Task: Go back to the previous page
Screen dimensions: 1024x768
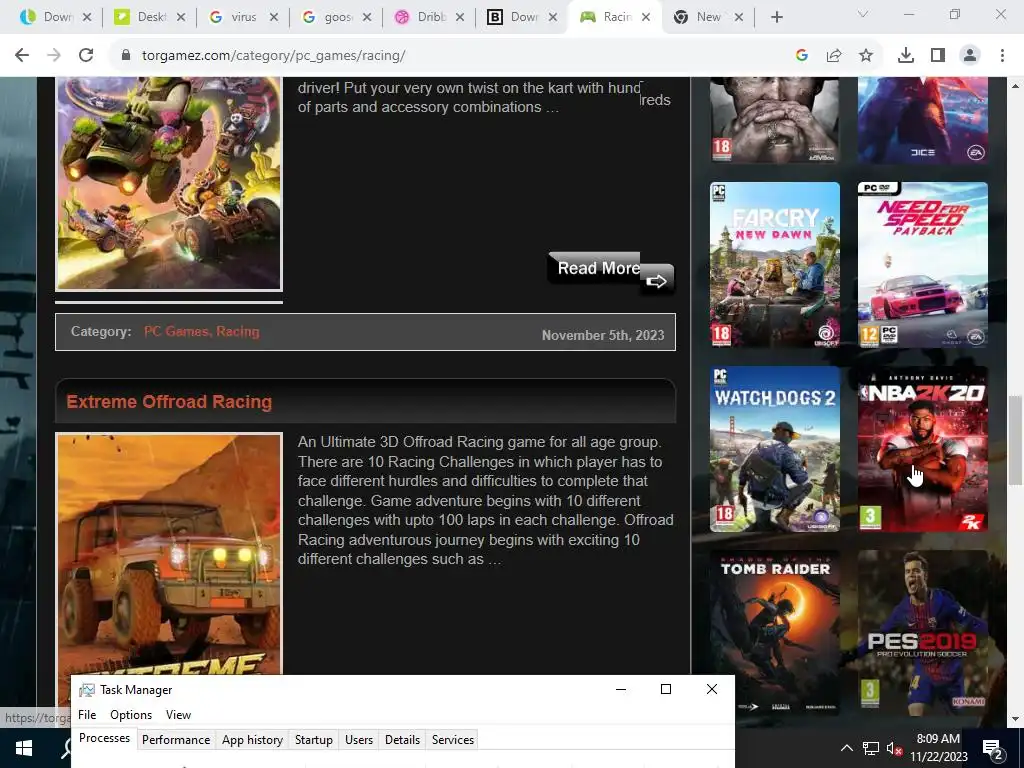Action: [x=22, y=56]
